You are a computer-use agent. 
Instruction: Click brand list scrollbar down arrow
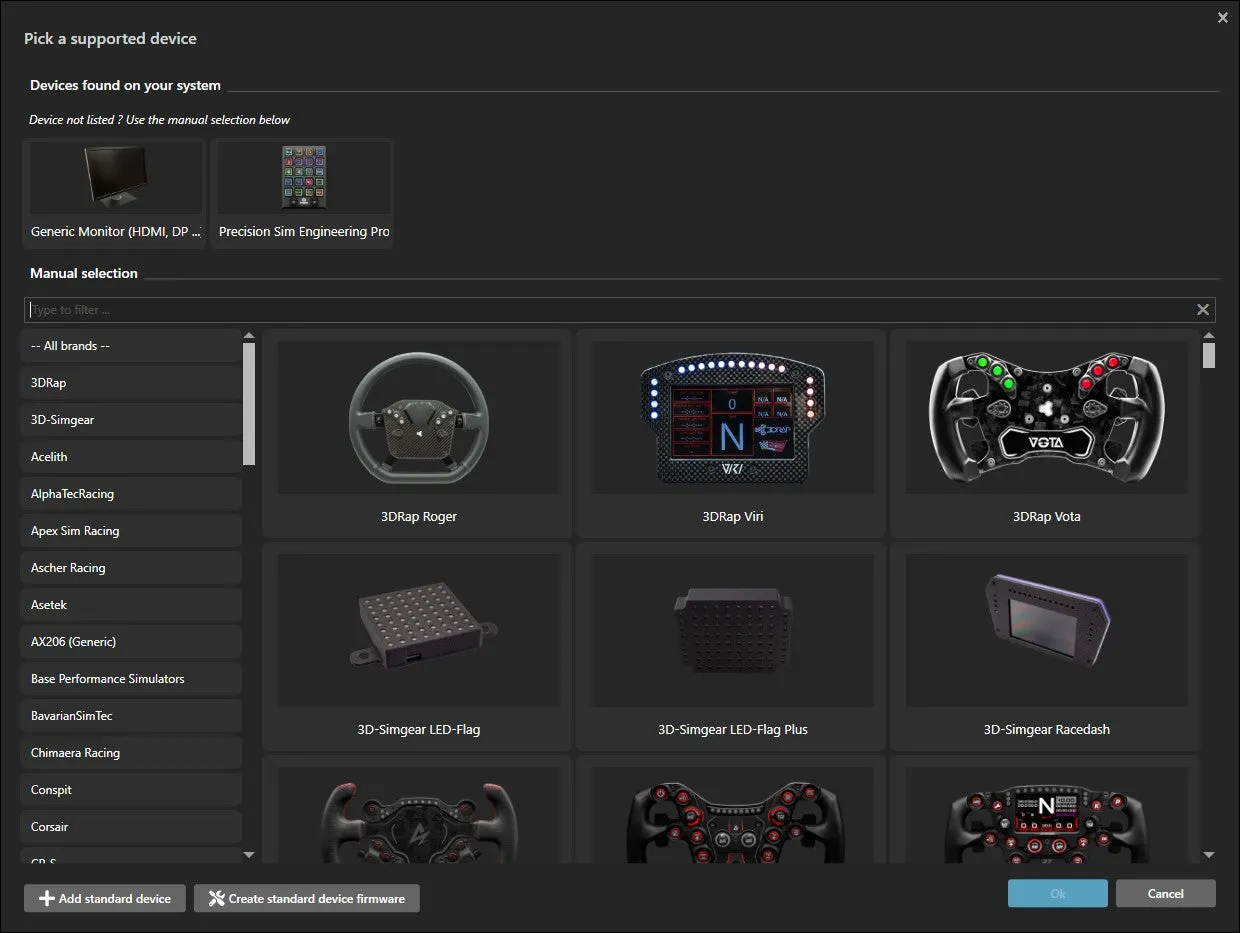[x=249, y=855]
